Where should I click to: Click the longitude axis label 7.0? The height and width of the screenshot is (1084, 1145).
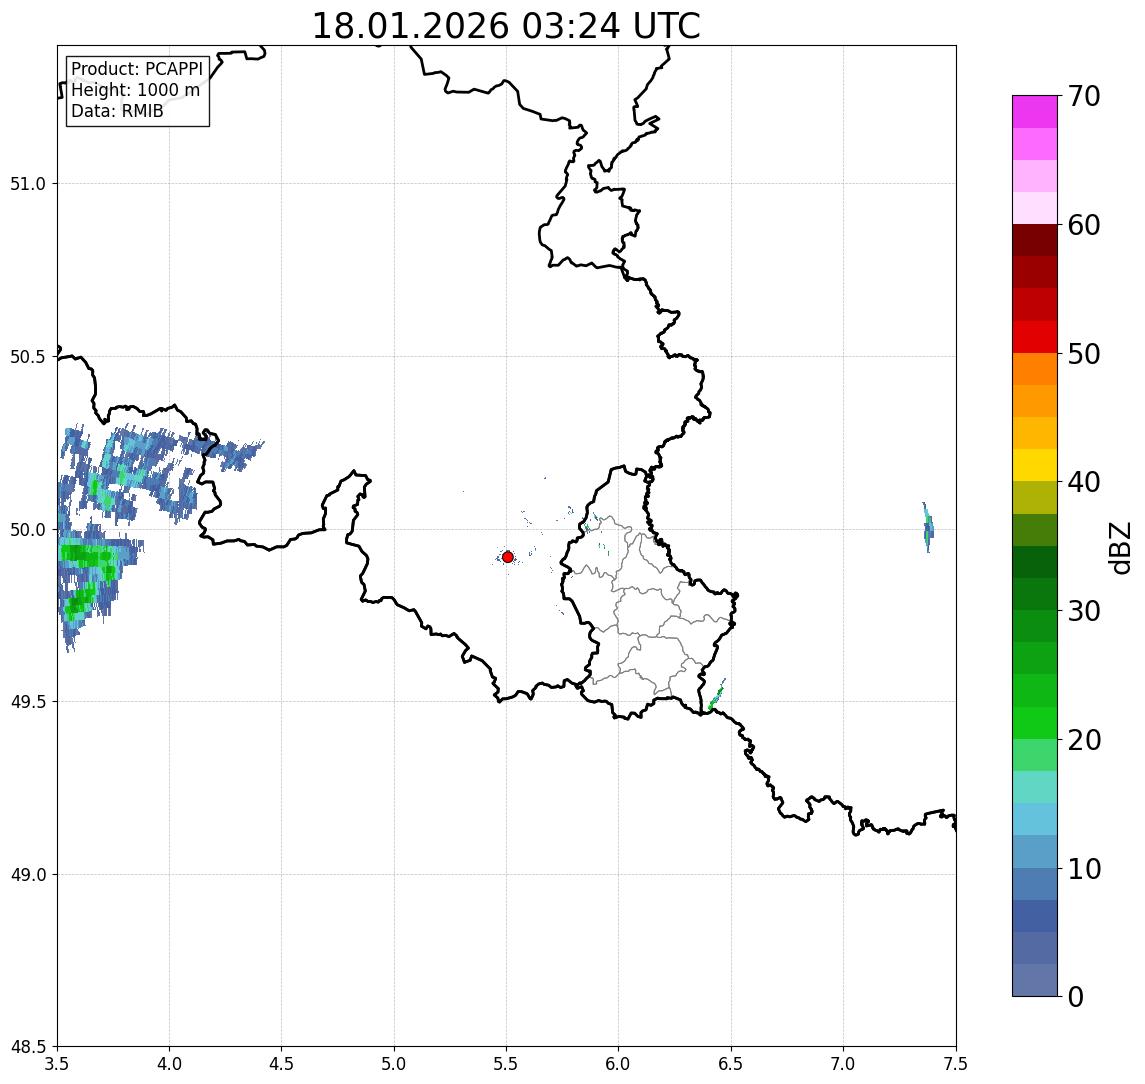pos(843,1064)
